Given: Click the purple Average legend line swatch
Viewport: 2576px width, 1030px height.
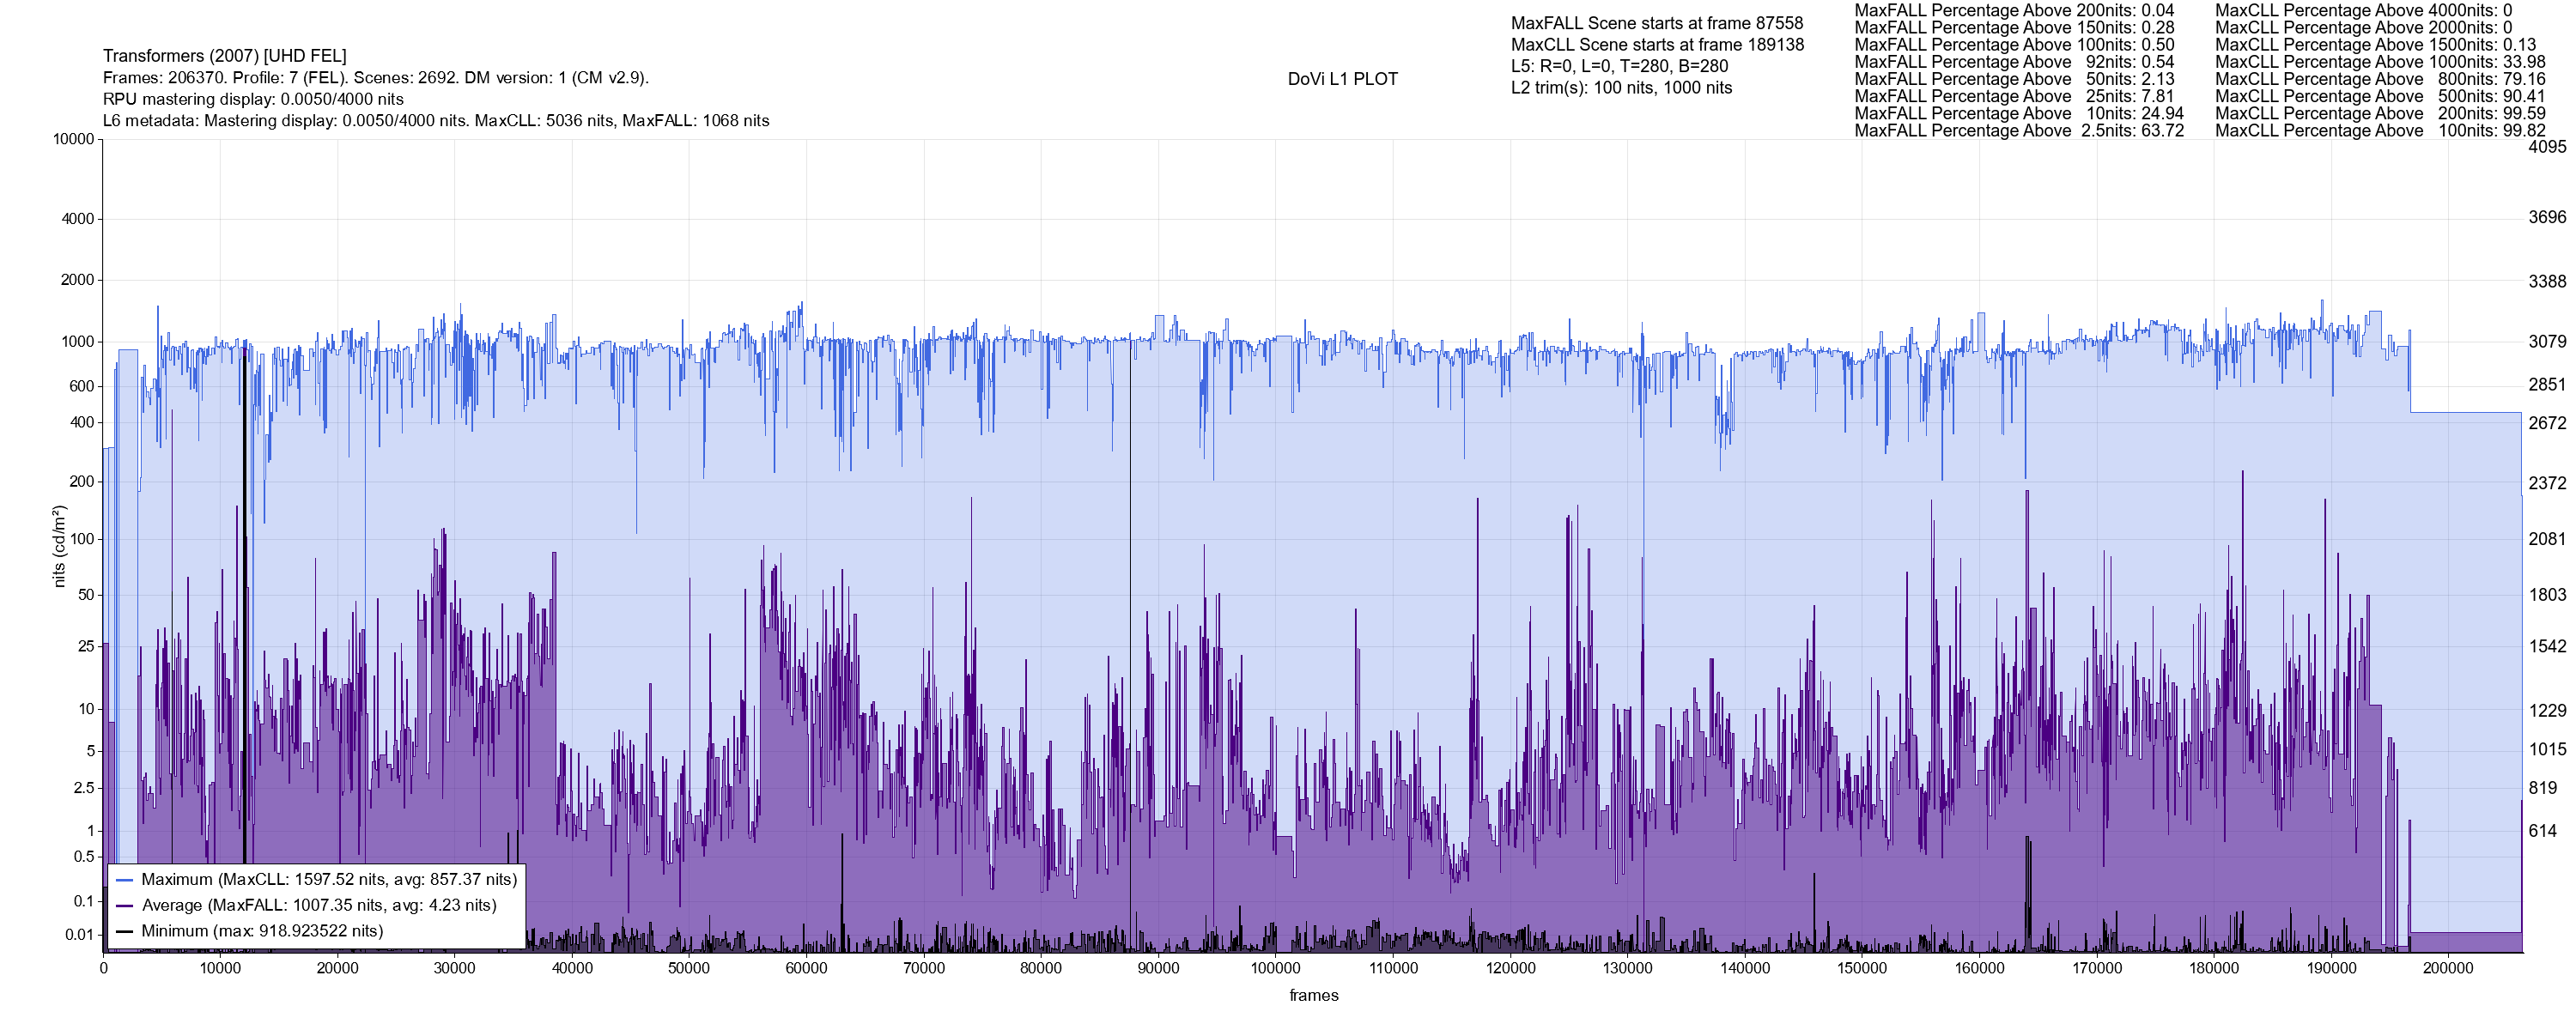Looking at the screenshot, I should [124, 906].
